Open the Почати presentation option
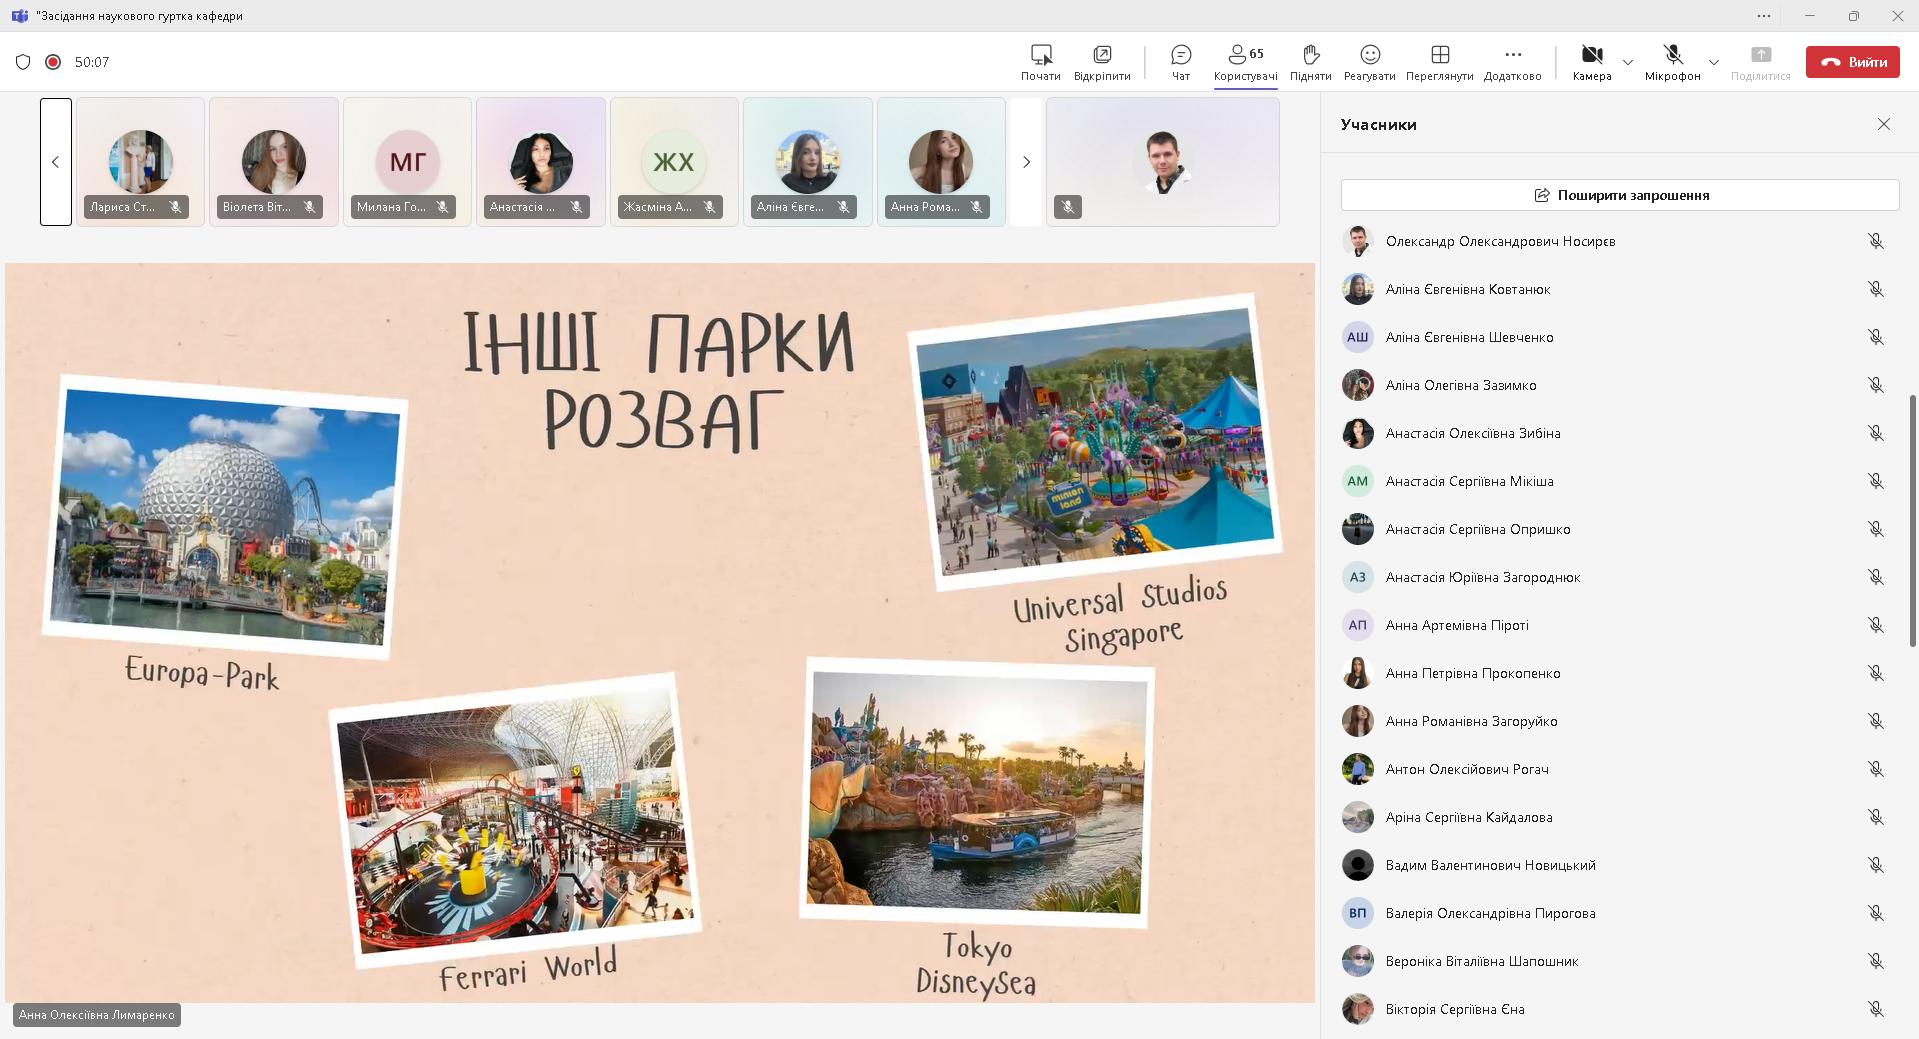The height and width of the screenshot is (1039, 1919). [x=1040, y=62]
